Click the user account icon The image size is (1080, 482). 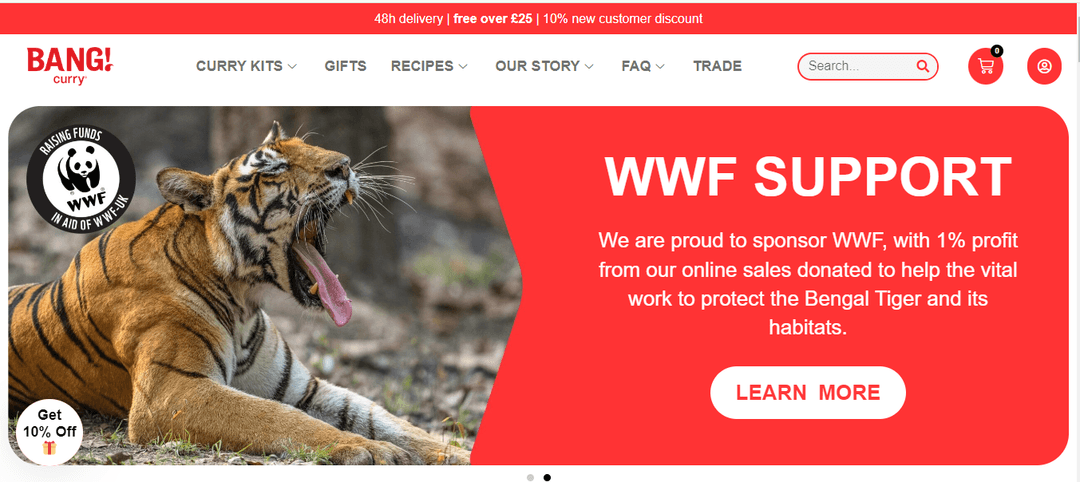pyautogui.click(x=1044, y=67)
